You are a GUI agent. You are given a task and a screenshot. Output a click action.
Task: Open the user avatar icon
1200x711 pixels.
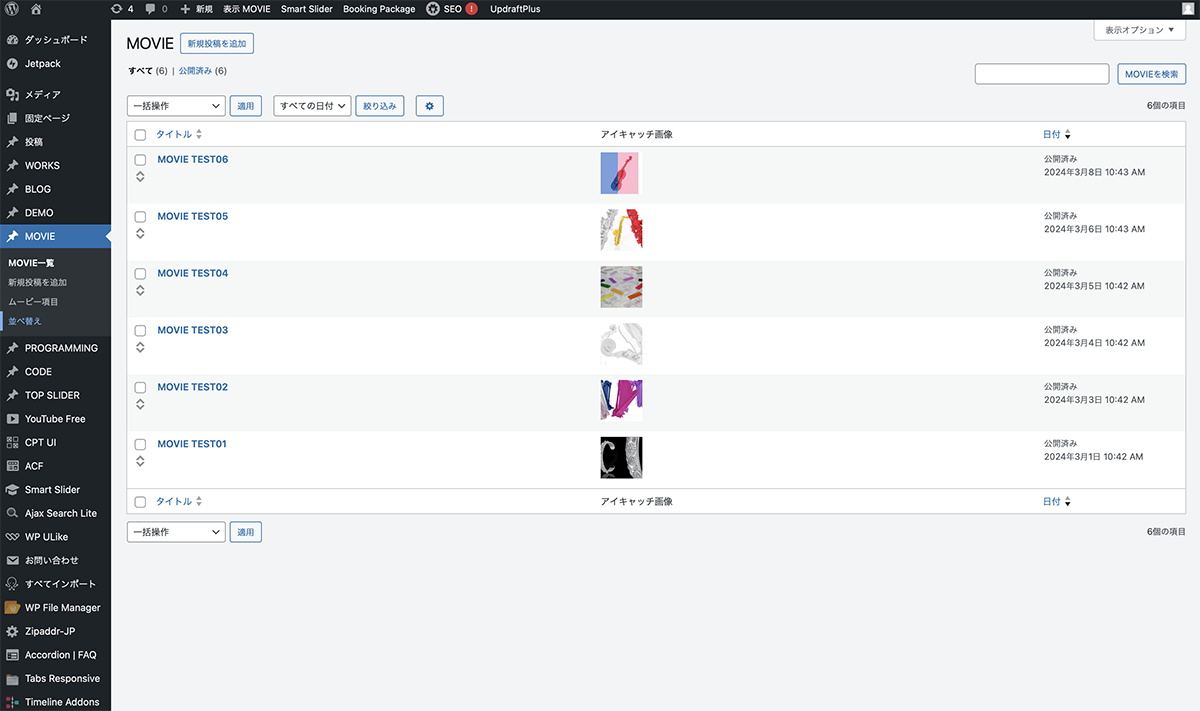[1187, 9]
